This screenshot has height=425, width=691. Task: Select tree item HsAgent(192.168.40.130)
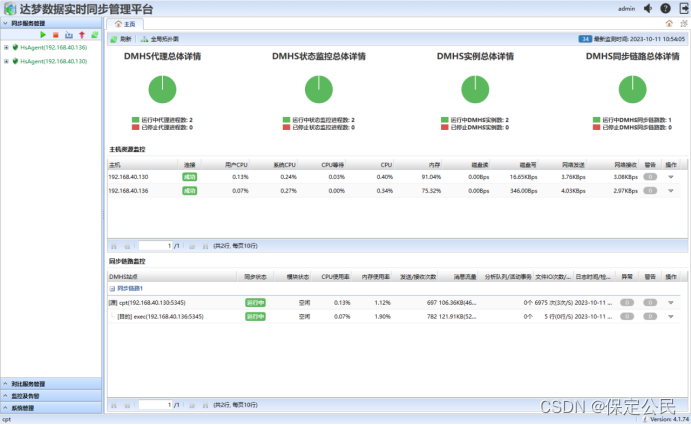coord(53,61)
